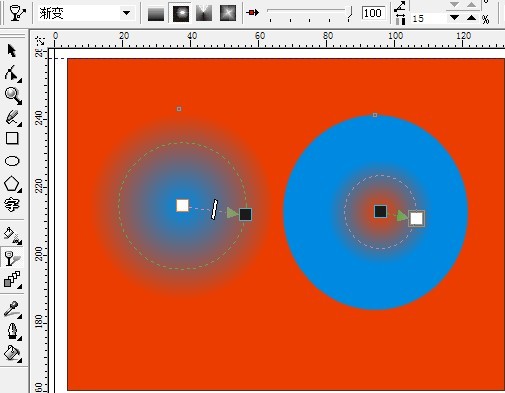Image resolution: width=505 pixels, height=393 pixels.
Task: Select the Fill bucket tool
Action: click(12, 353)
